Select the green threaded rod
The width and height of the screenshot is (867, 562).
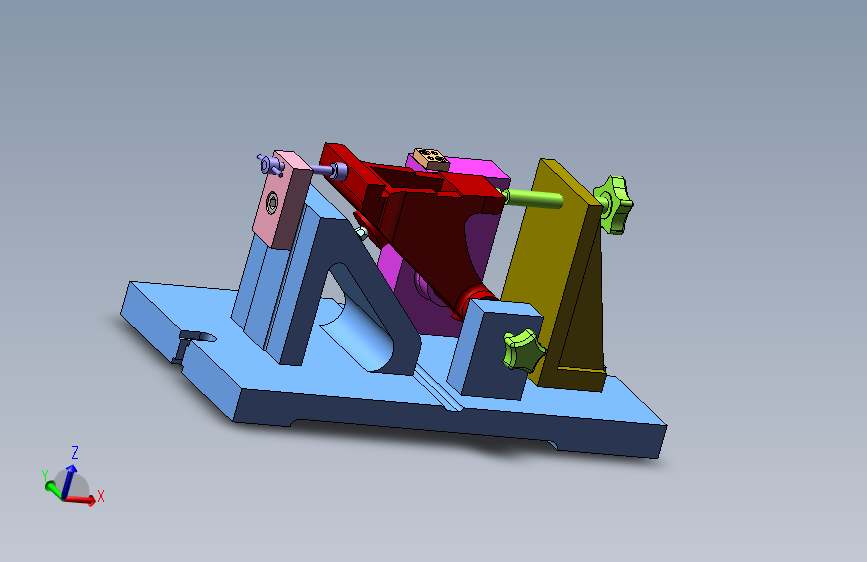click(x=532, y=199)
